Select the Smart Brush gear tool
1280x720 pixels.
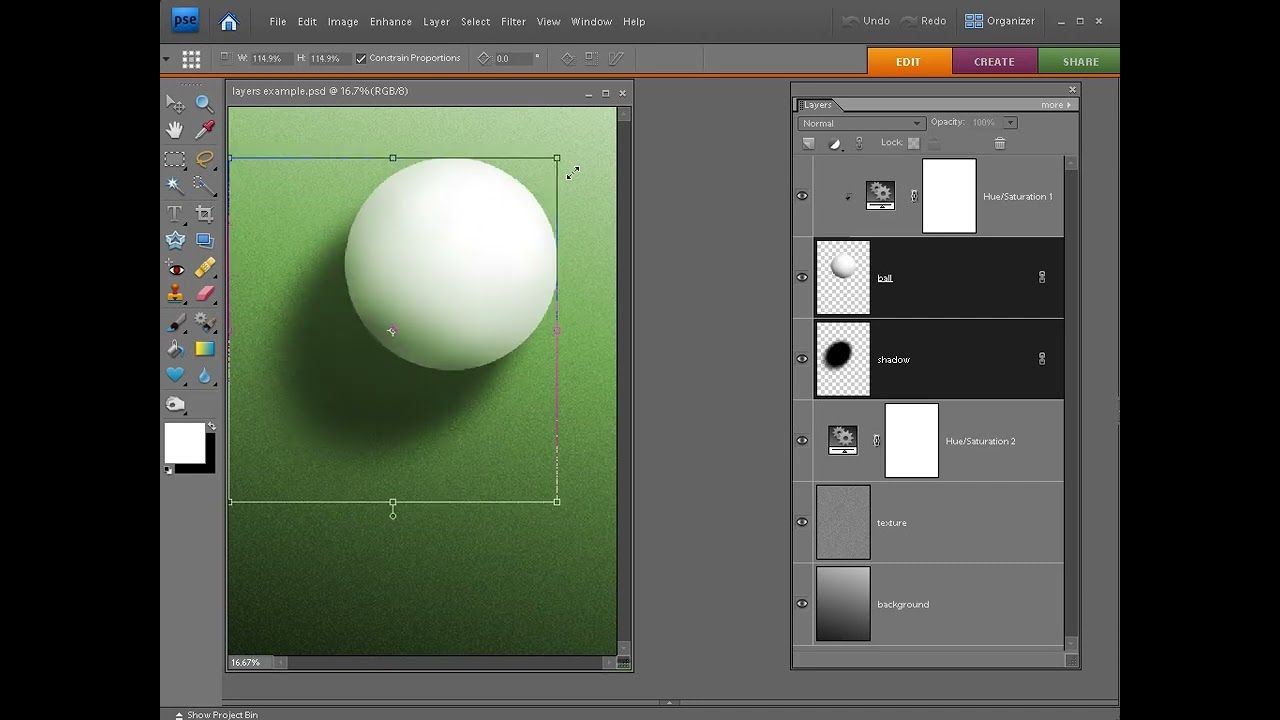(x=204, y=322)
